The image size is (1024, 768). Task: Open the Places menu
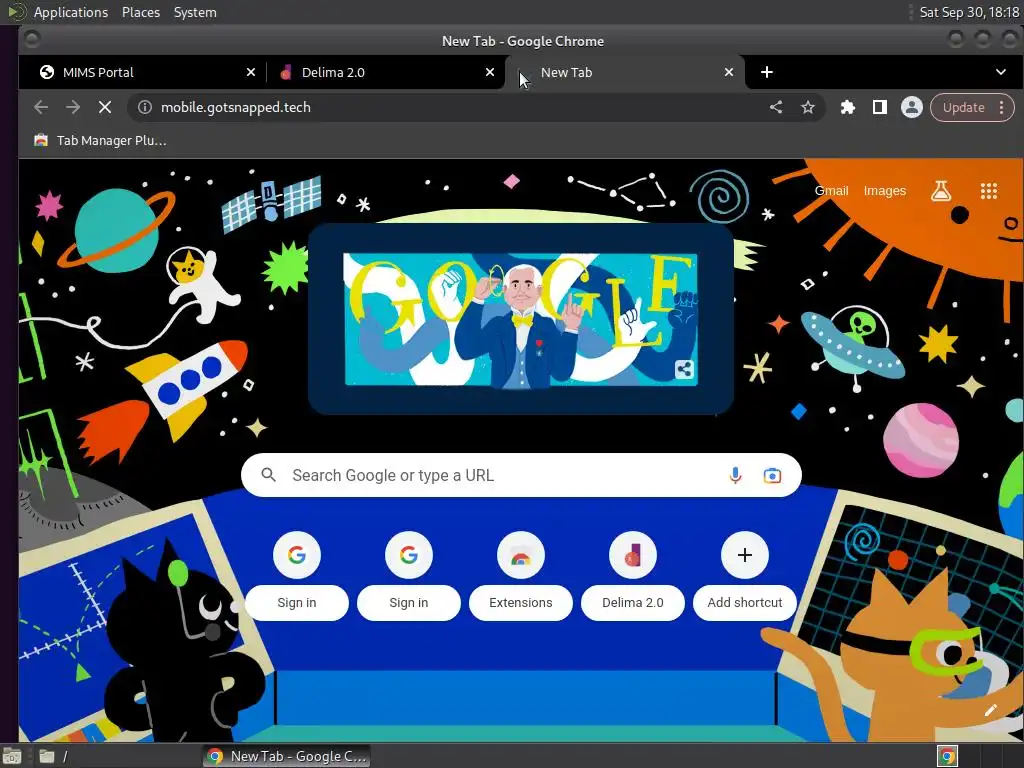tap(140, 12)
